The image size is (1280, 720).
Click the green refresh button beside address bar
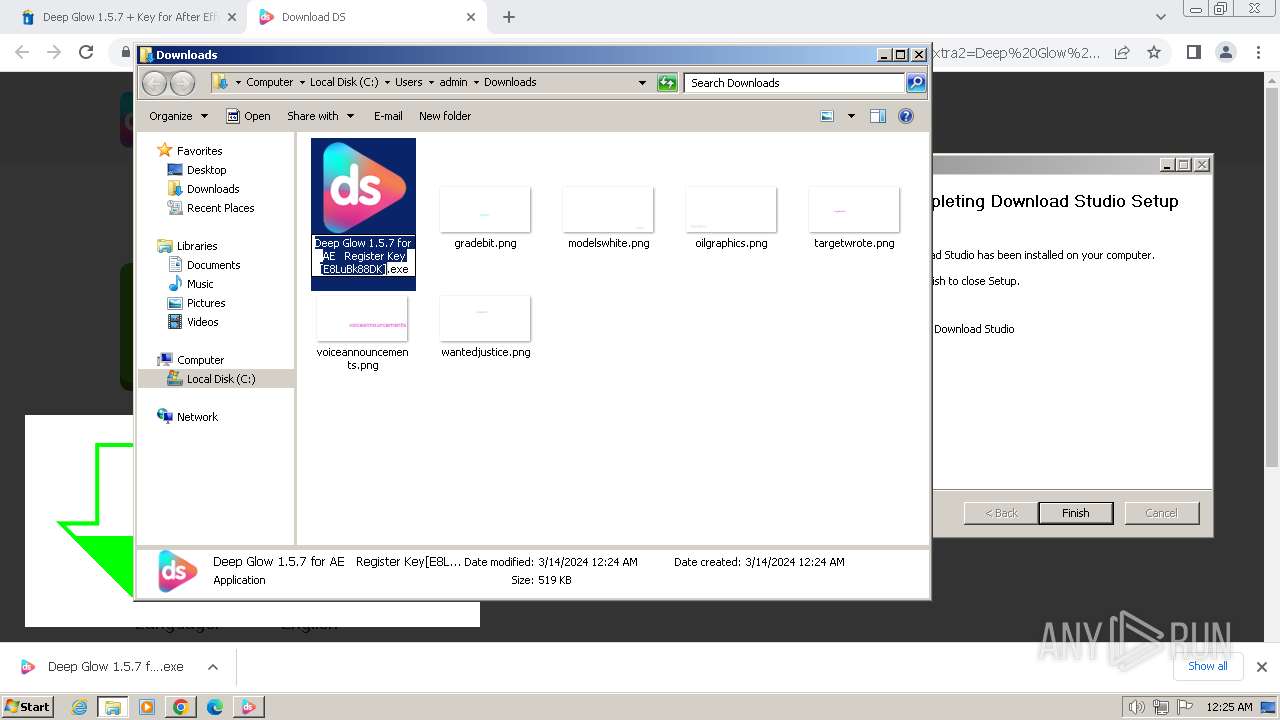click(667, 83)
